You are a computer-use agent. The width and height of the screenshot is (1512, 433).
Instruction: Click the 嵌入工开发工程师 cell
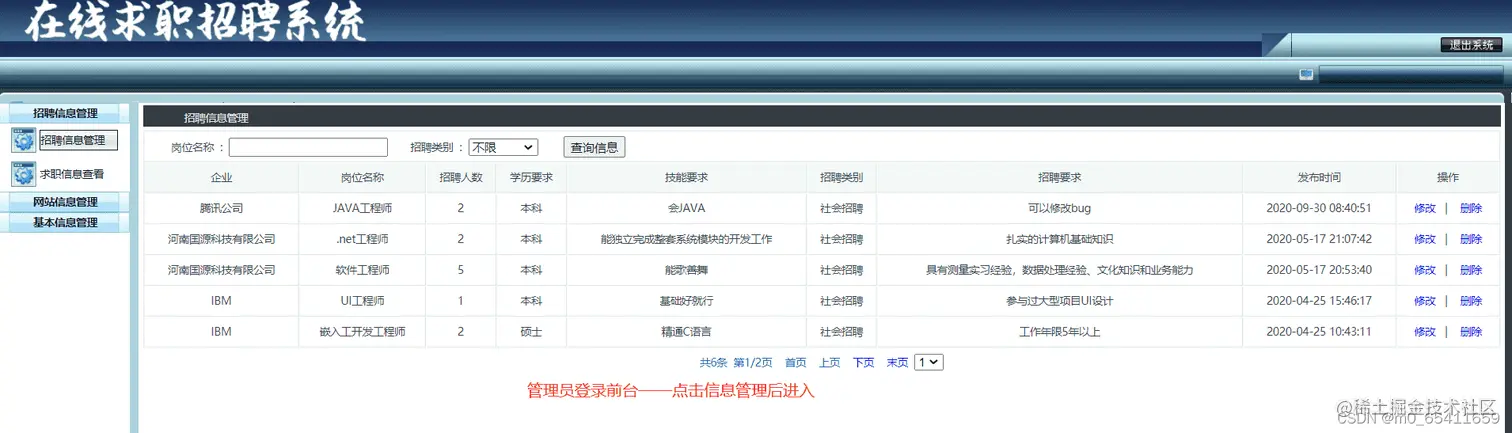pyautogui.click(x=362, y=332)
